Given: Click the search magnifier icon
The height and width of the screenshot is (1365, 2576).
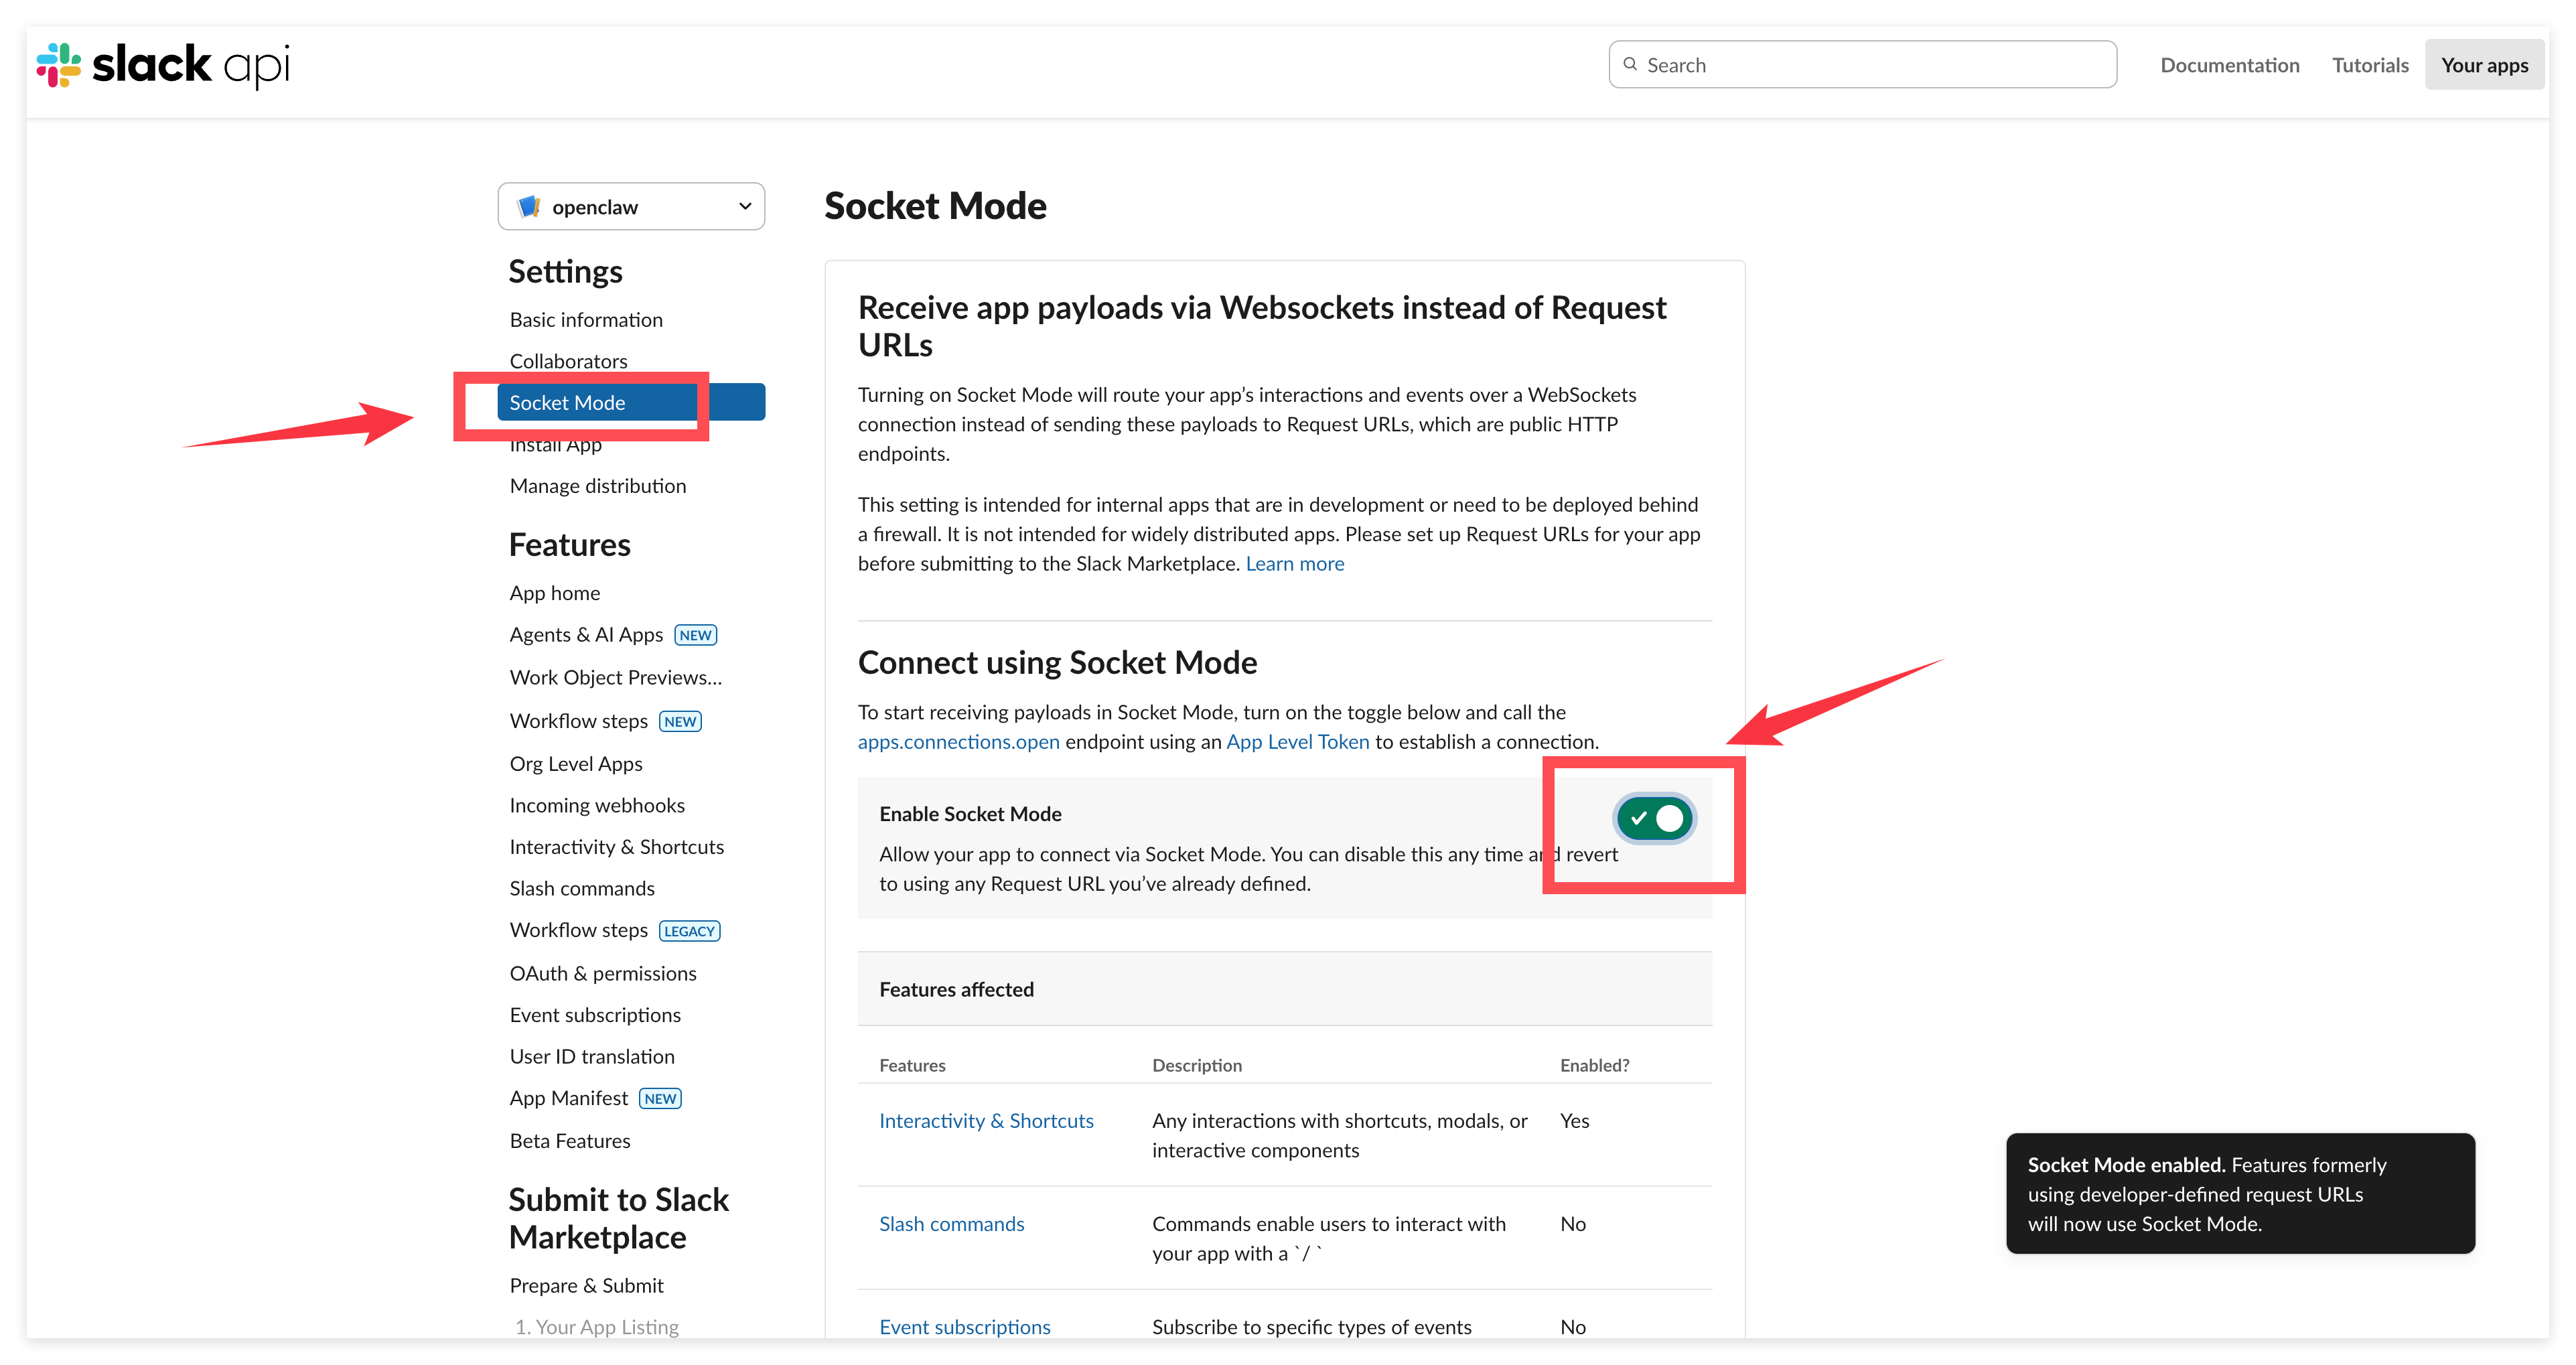Looking at the screenshot, I should point(1630,65).
